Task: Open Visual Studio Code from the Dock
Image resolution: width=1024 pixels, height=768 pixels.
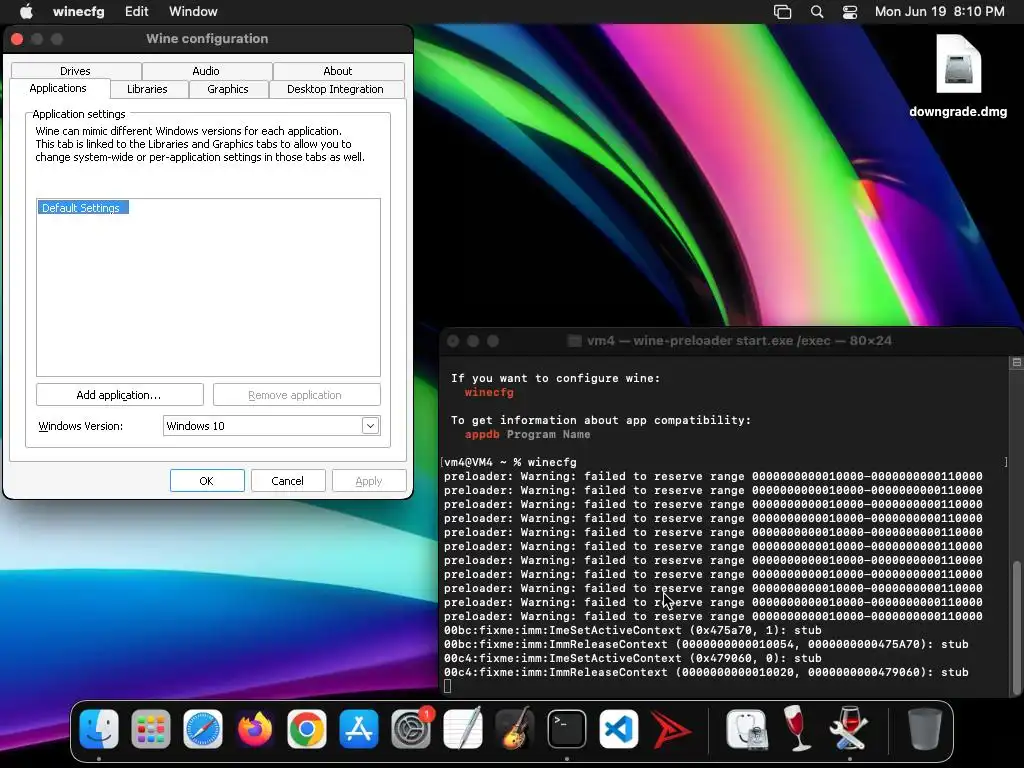Action: [618, 729]
